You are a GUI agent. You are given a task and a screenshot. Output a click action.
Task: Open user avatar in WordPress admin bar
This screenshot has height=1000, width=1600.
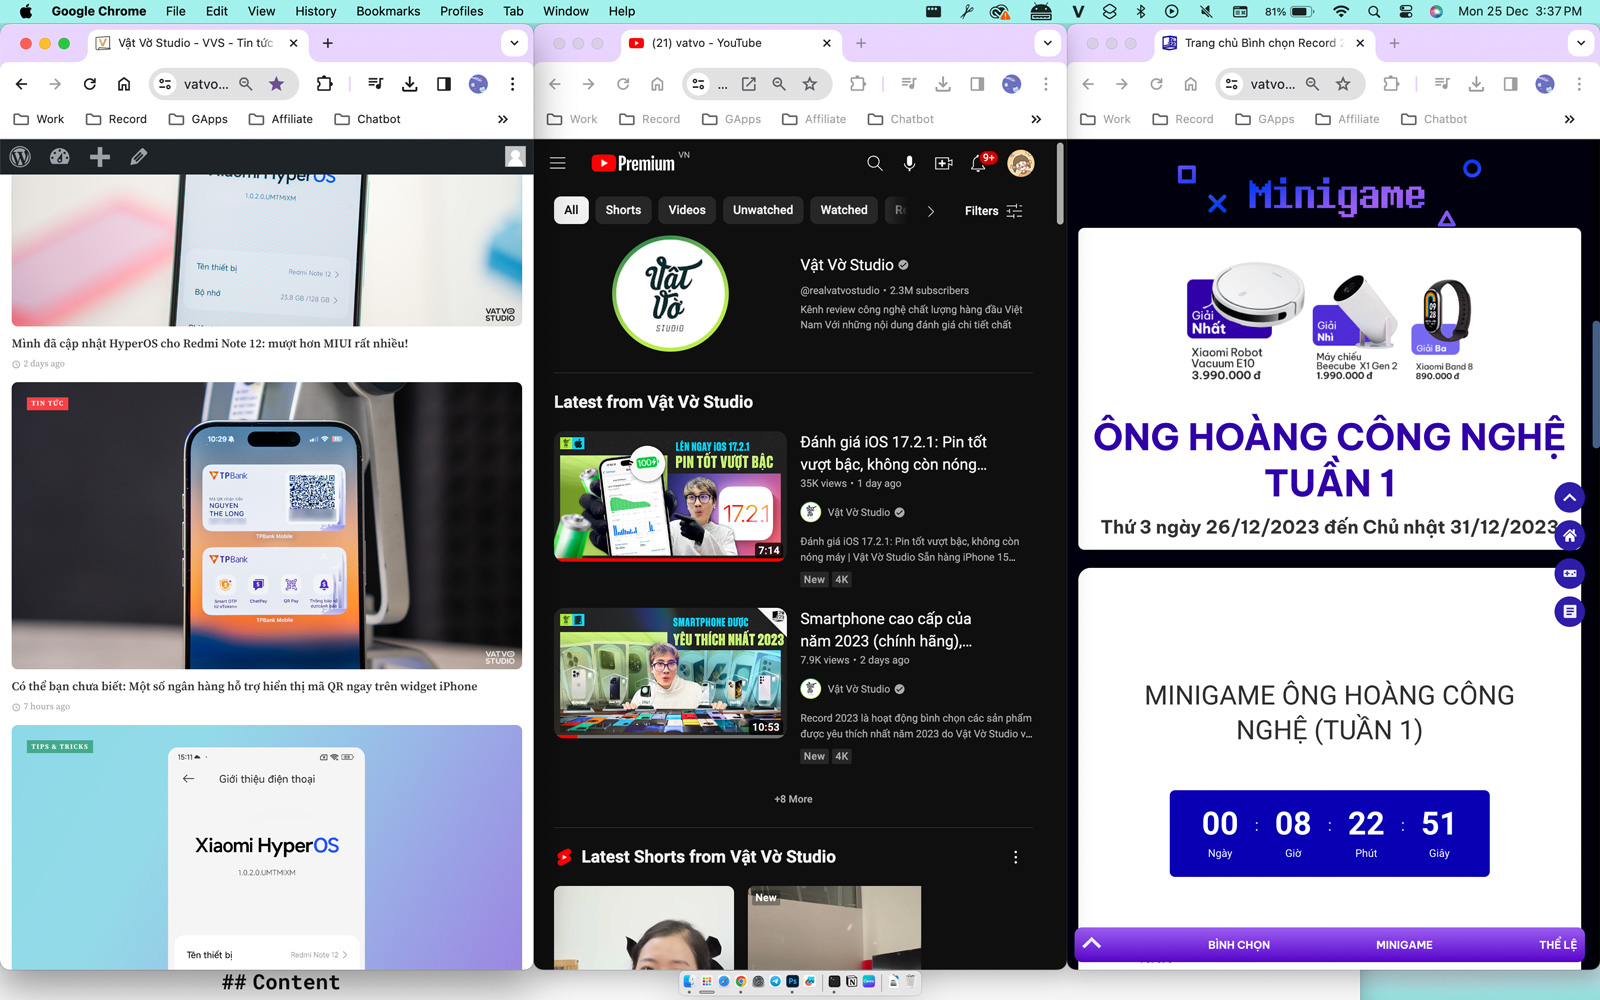[515, 157]
